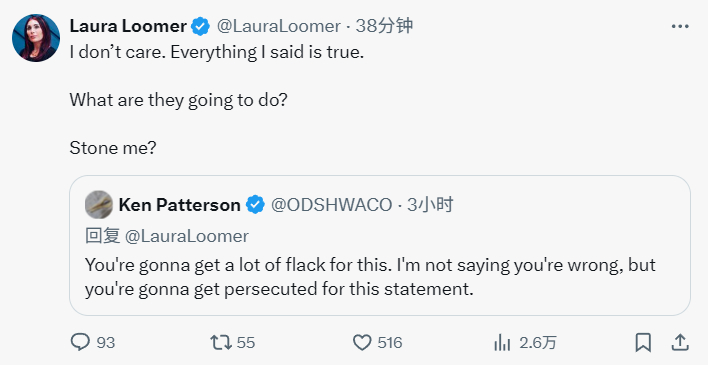Screen dimensions: 708x365
Task: Click the reply speech bubble icon
Action: [80, 342]
